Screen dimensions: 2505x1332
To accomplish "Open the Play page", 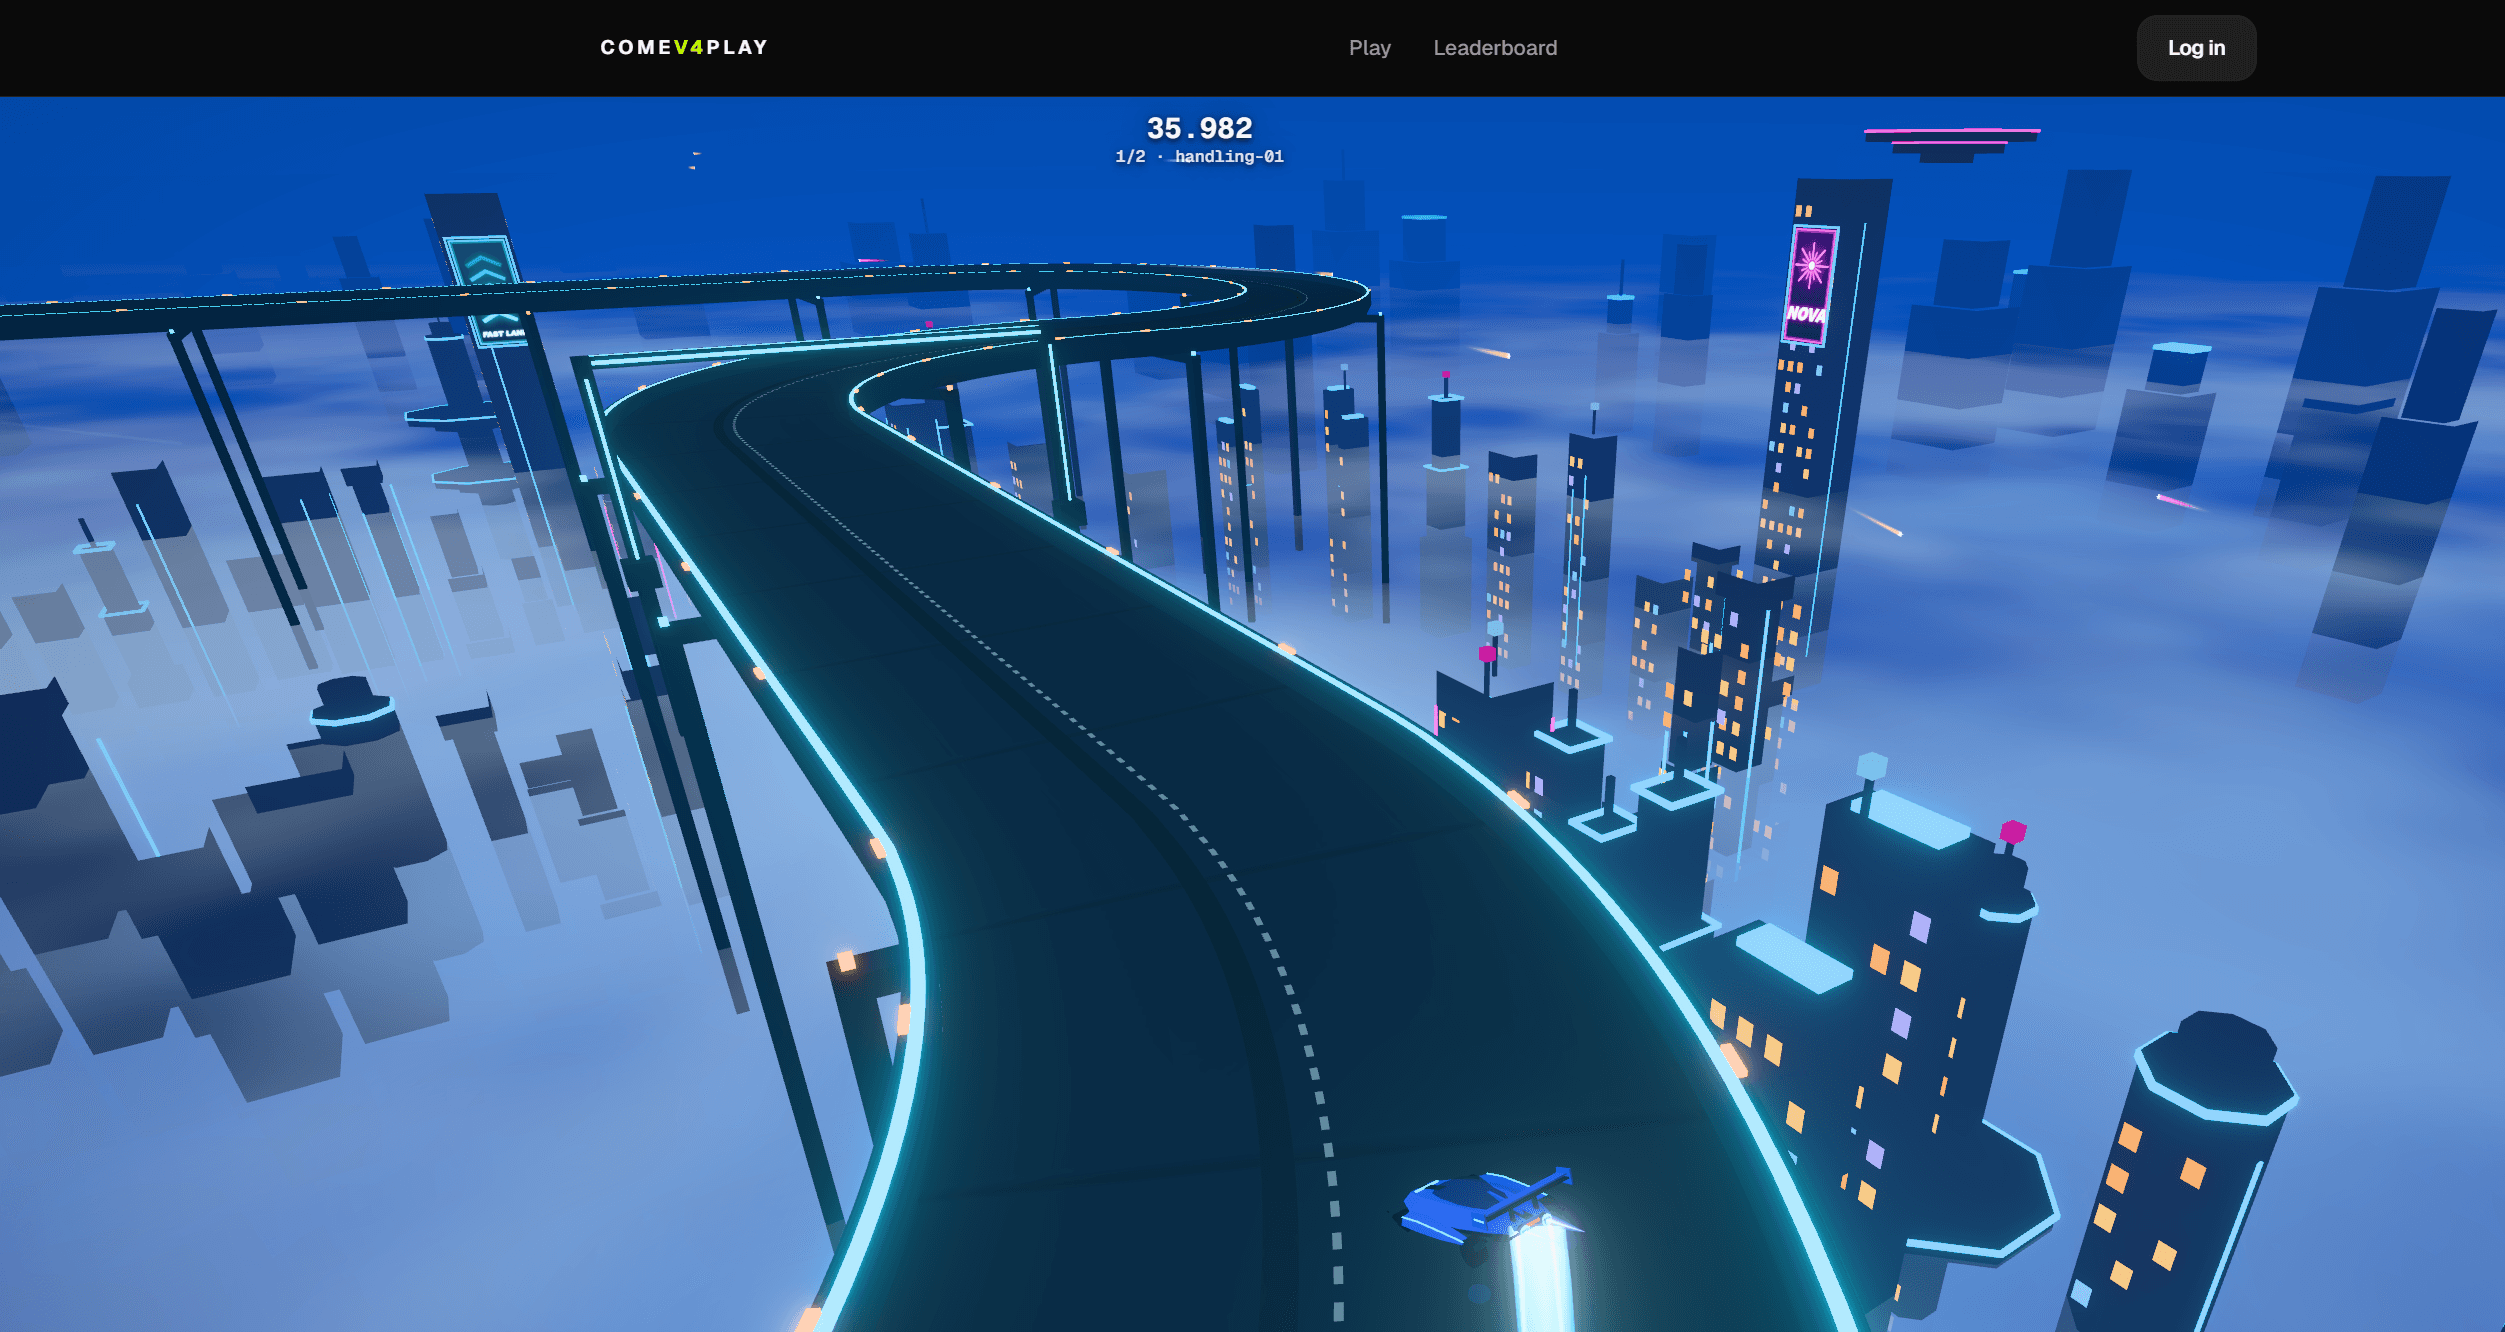I will pos(1369,48).
